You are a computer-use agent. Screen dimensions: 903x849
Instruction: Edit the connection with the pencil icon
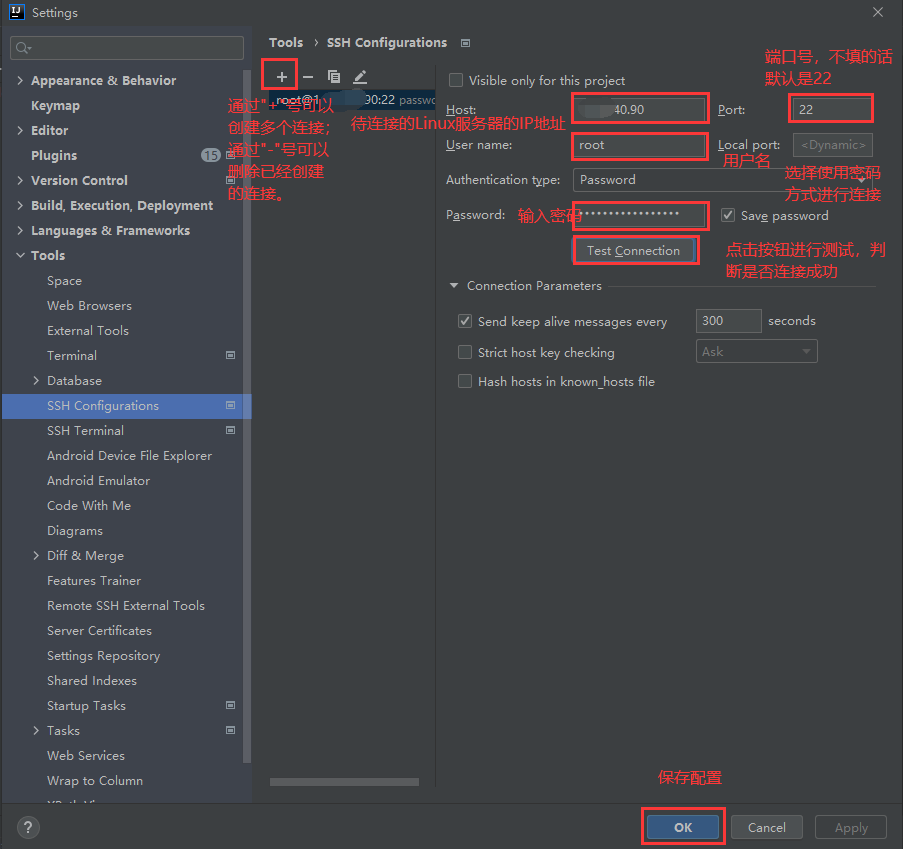pyautogui.click(x=360, y=75)
